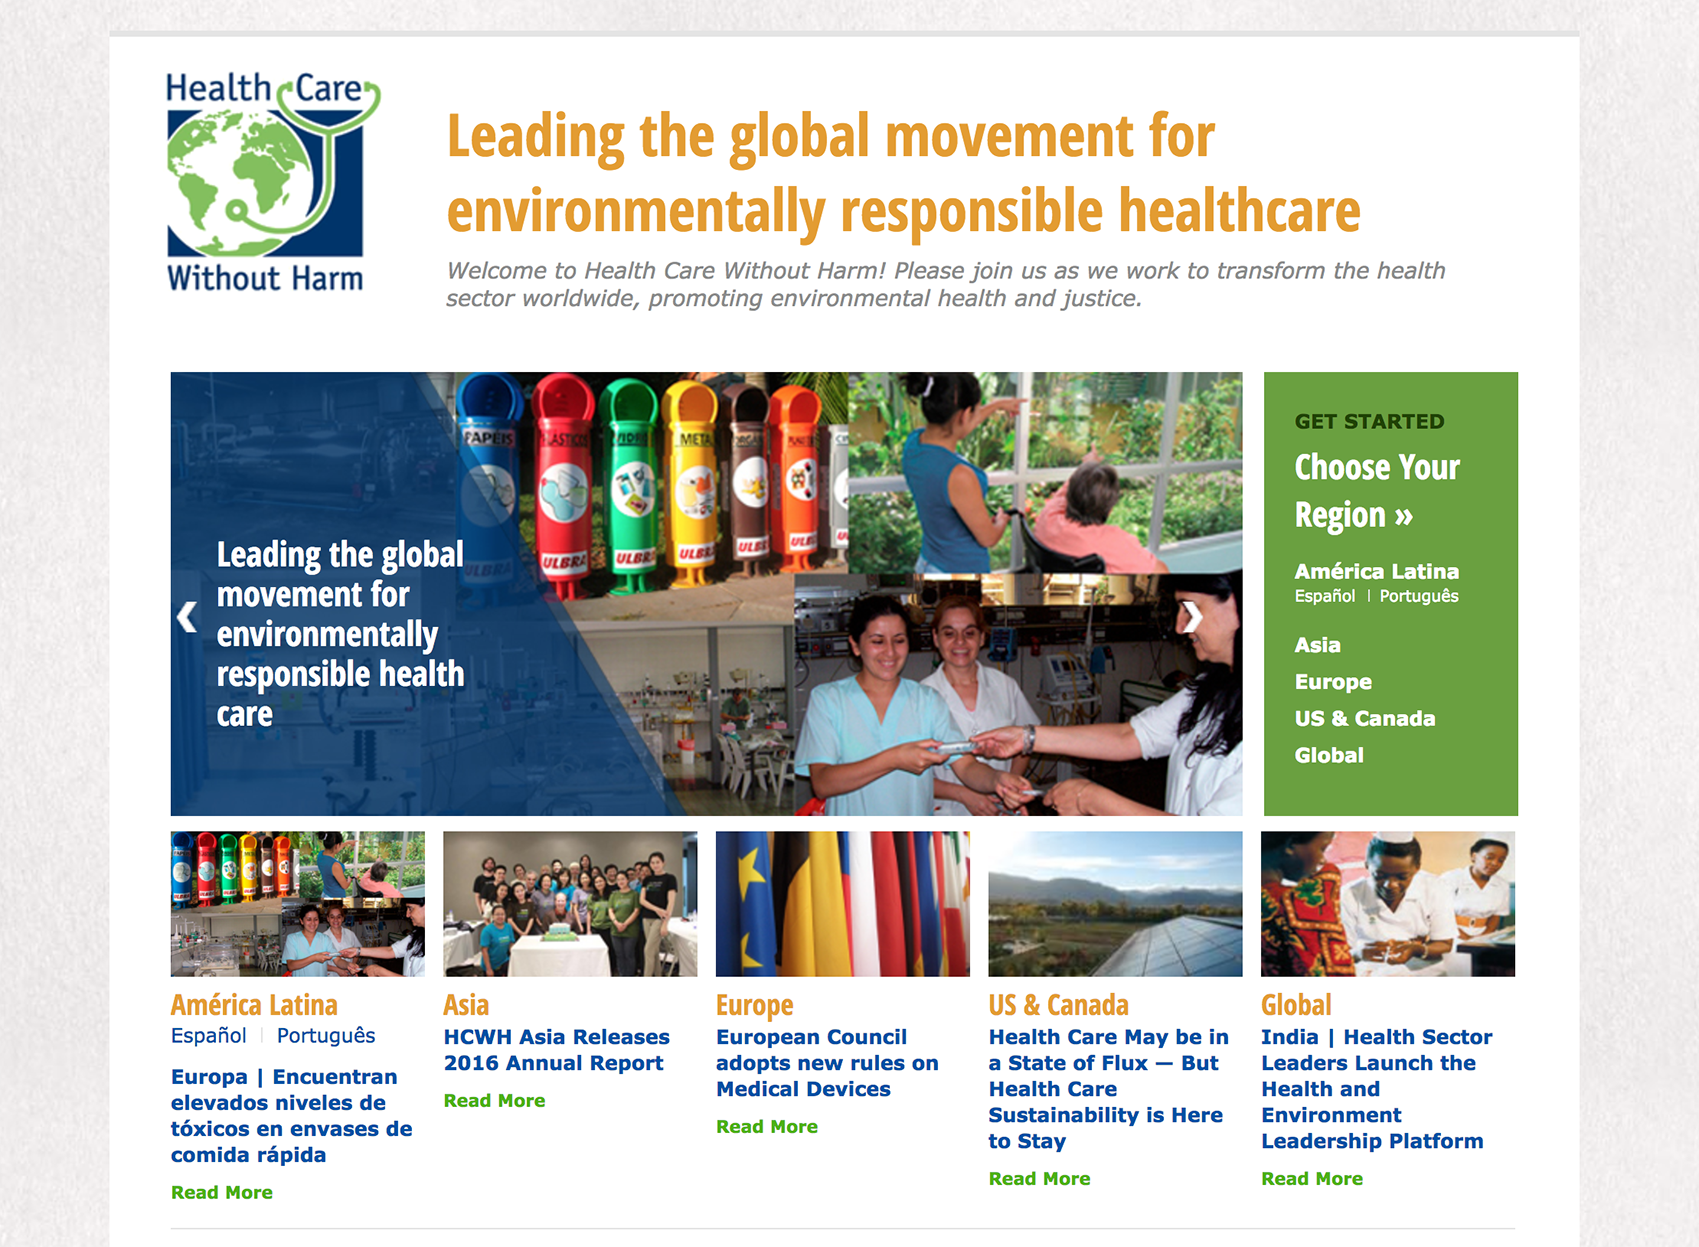Click the orange 'Leading the global movement' headline
The image size is (1699, 1247).
[x=903, y=172]
